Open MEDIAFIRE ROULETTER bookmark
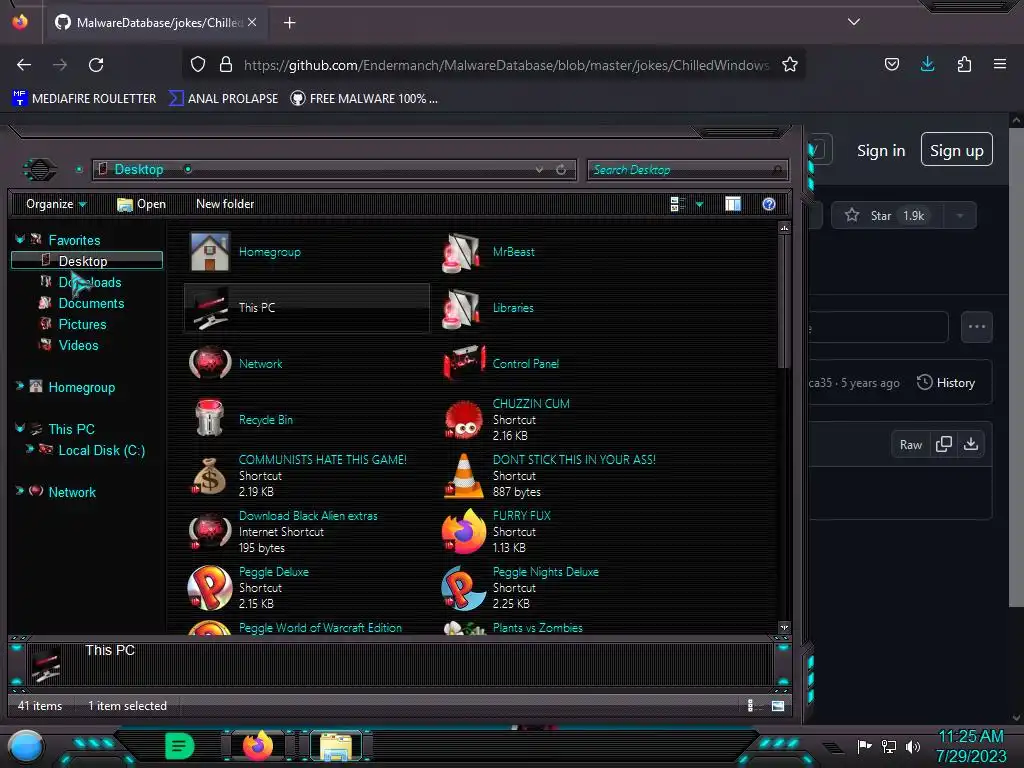 84,99
